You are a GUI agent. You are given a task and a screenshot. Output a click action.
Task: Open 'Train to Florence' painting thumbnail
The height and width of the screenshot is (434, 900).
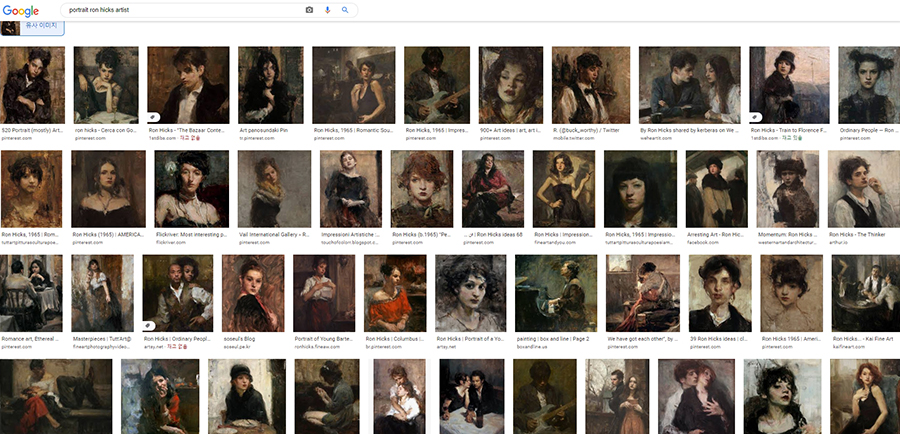point(789,85)
